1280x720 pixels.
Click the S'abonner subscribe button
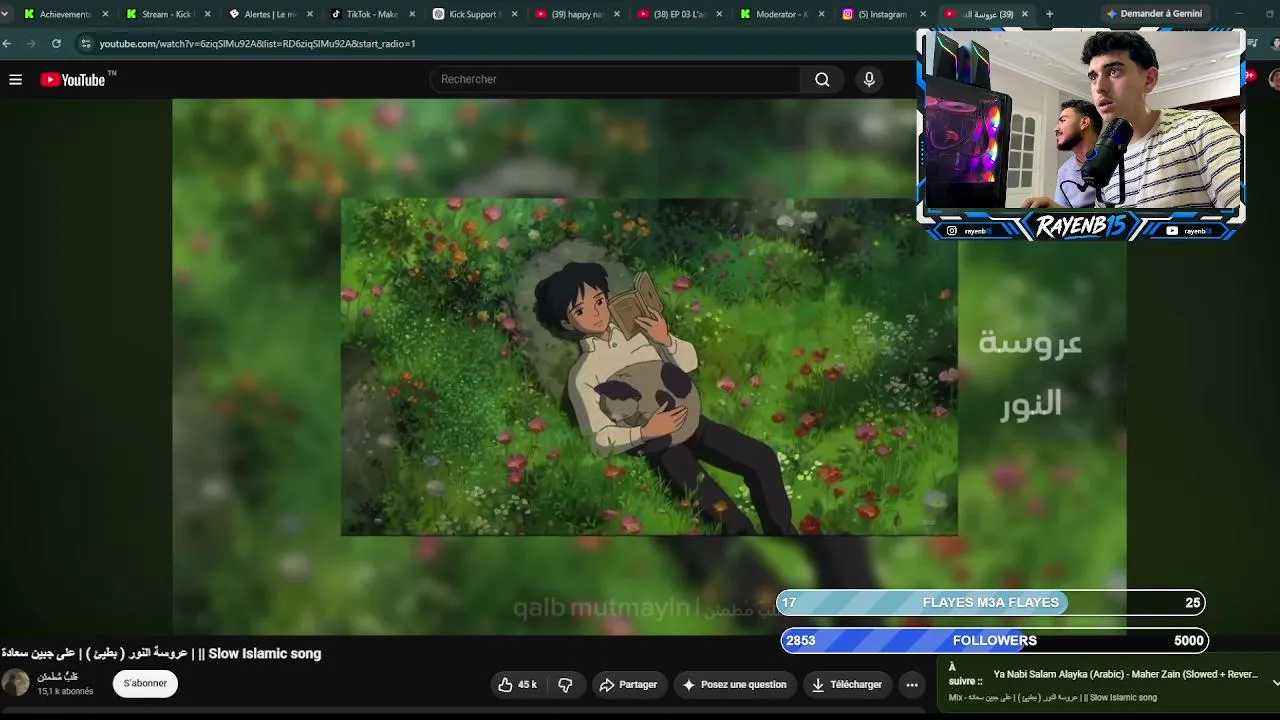[x=145, y=684]
